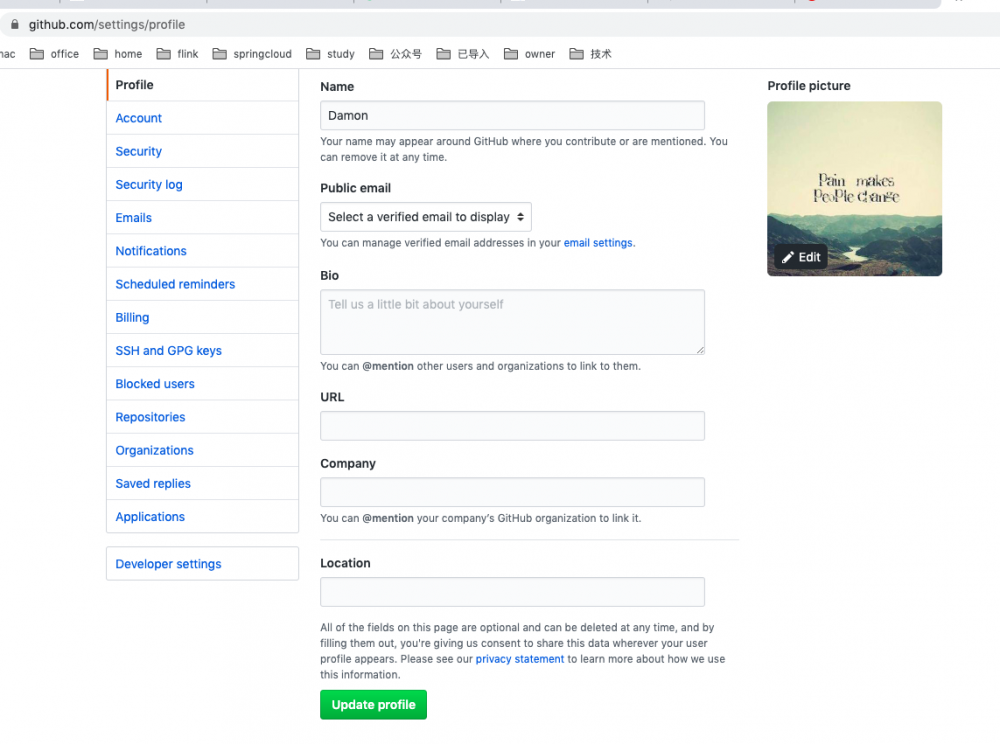The height and width of the screenshot is (744, 1000).
Task: Open the flink bookmarks folder
Action: pos(178,54)
